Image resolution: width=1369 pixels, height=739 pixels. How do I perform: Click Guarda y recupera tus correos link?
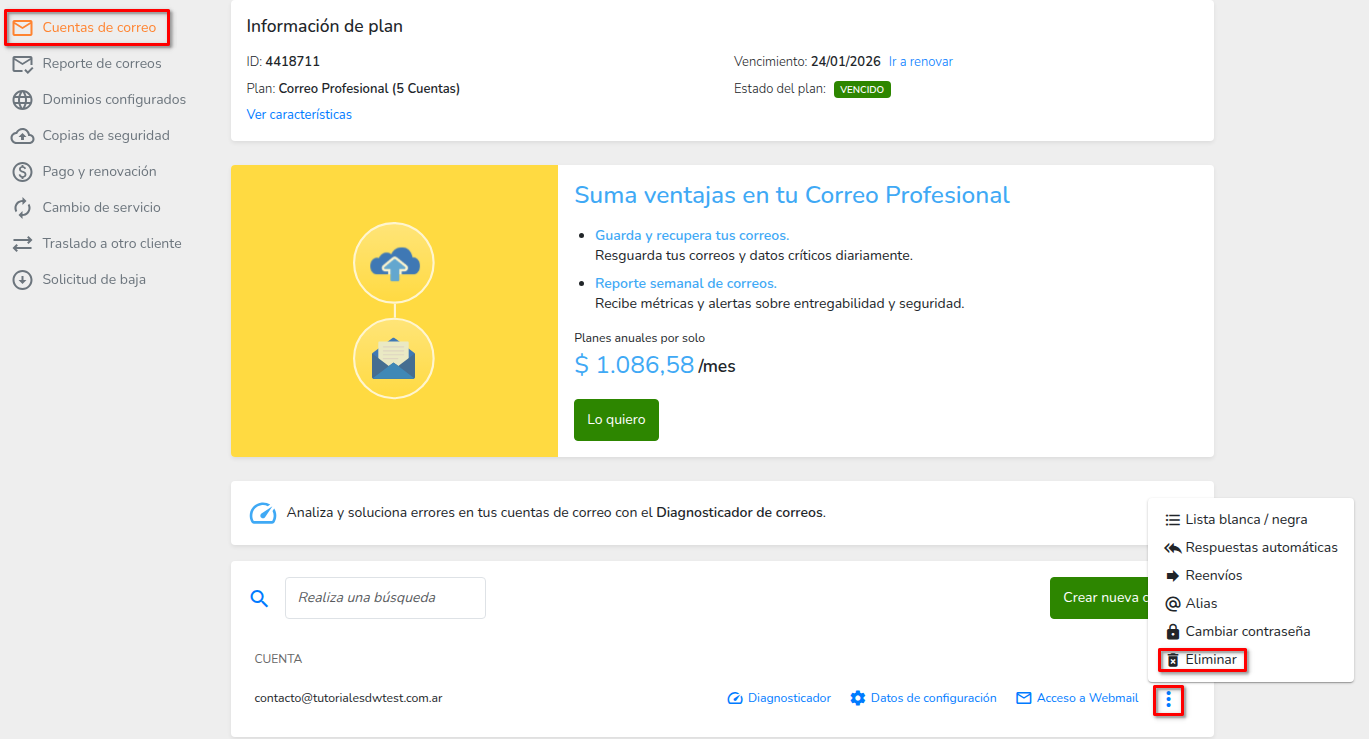(692, 236)
